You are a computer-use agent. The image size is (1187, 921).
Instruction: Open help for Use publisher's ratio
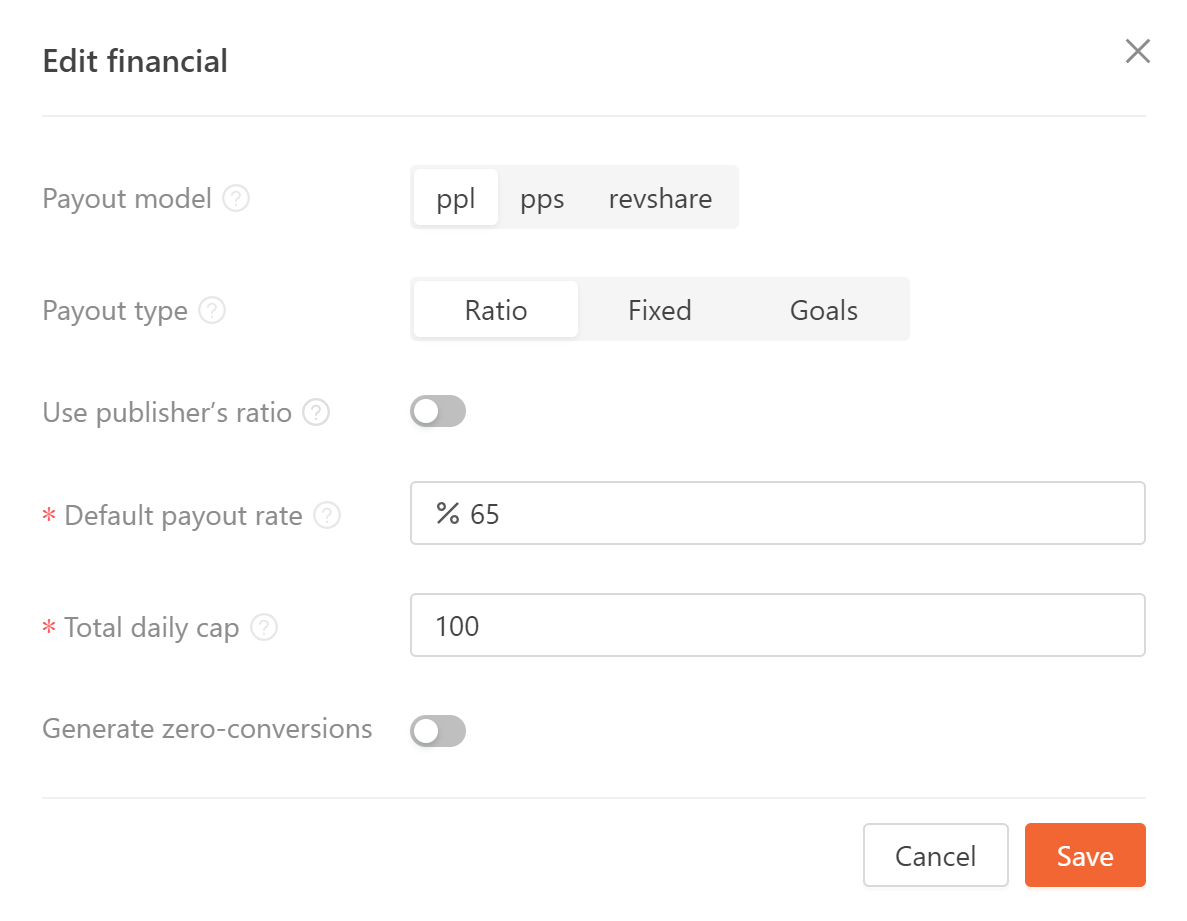(317, 412)
